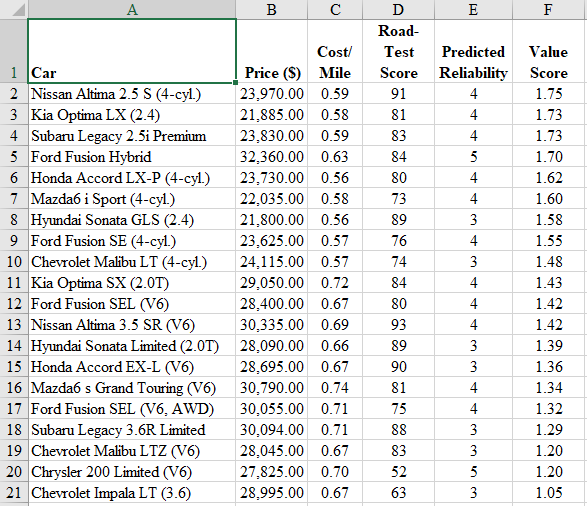
Task: Click Road-Test Score value 93
Action: 398,324
